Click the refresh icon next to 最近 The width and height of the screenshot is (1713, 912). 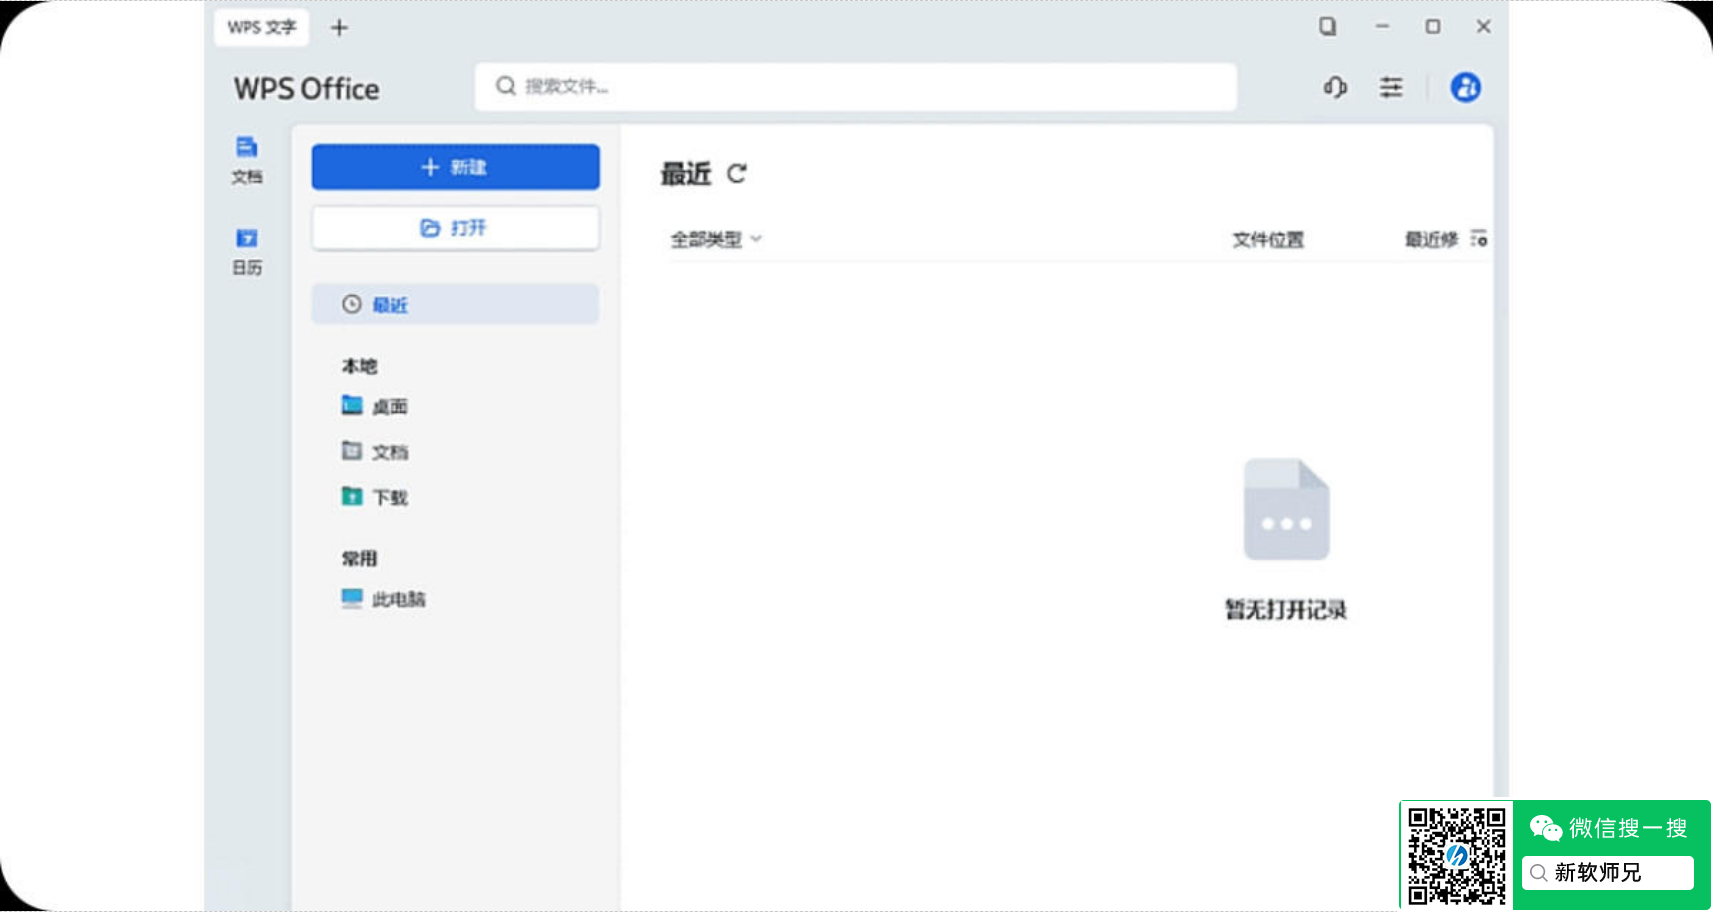click(737, 174)
